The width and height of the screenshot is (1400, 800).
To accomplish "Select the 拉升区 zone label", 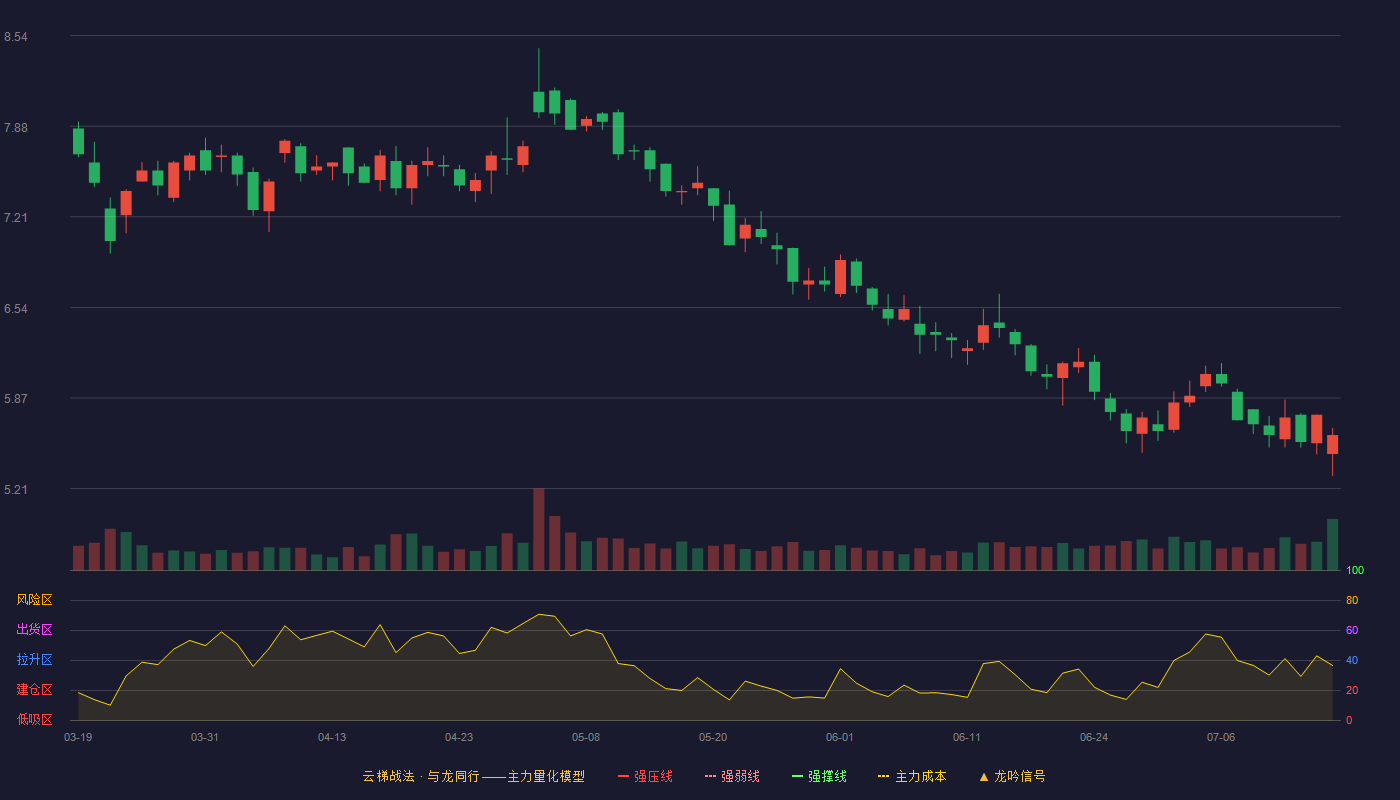I will [34, 660].
